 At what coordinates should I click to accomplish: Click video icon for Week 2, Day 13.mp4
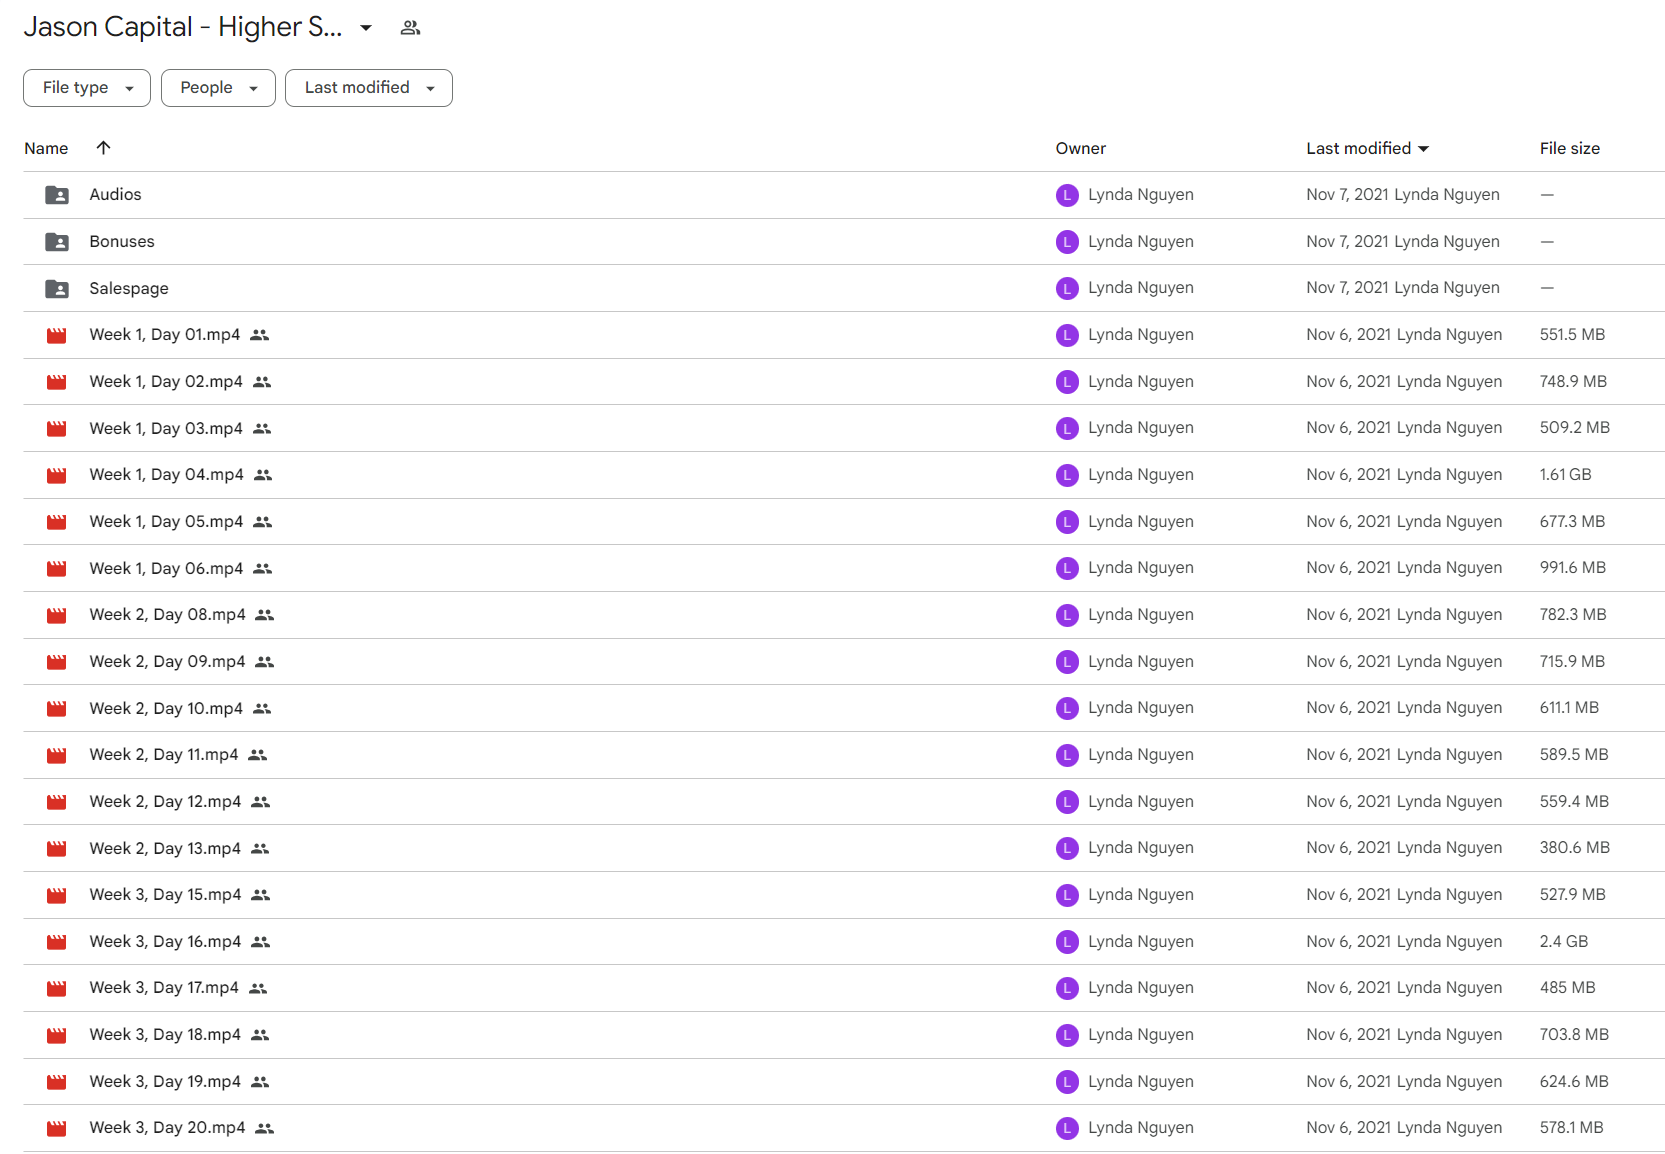(57, 849)
